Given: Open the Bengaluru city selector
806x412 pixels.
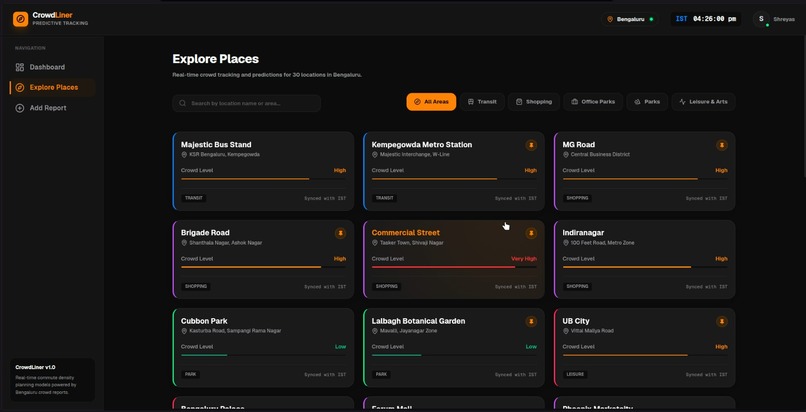Looking at the screenshot, I should (630, 19).
